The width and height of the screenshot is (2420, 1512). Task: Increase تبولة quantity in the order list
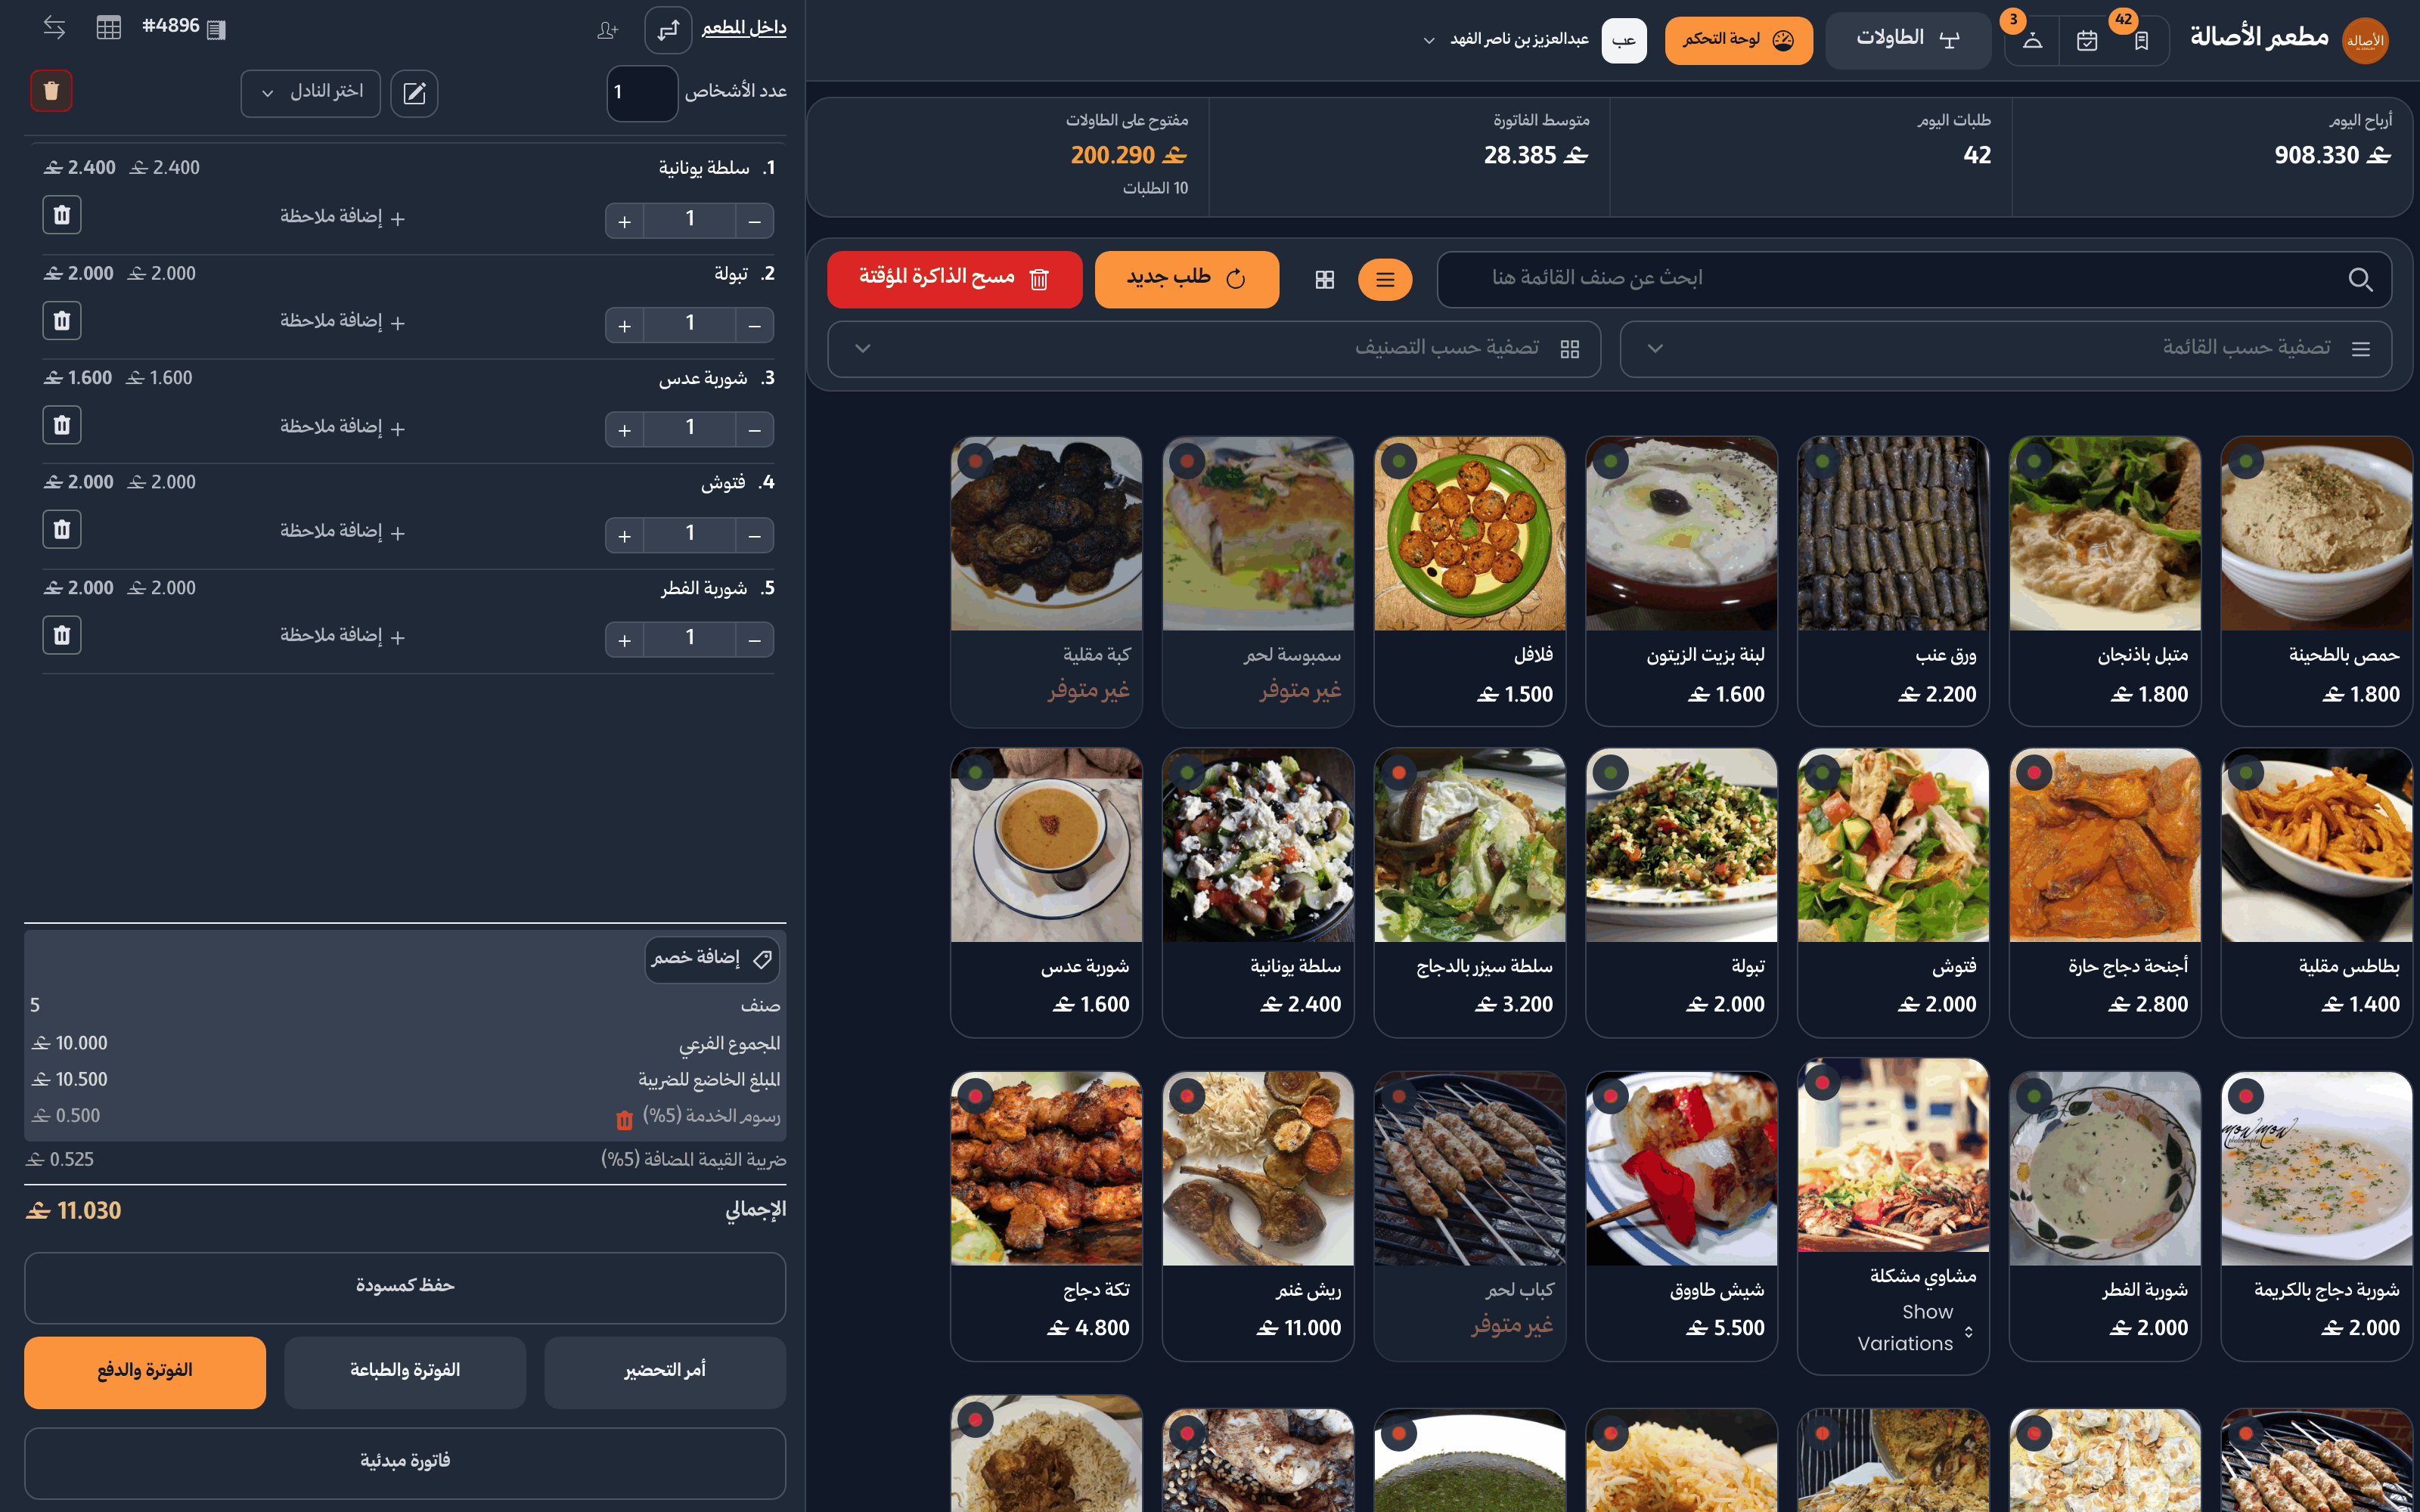coord(624,326)
